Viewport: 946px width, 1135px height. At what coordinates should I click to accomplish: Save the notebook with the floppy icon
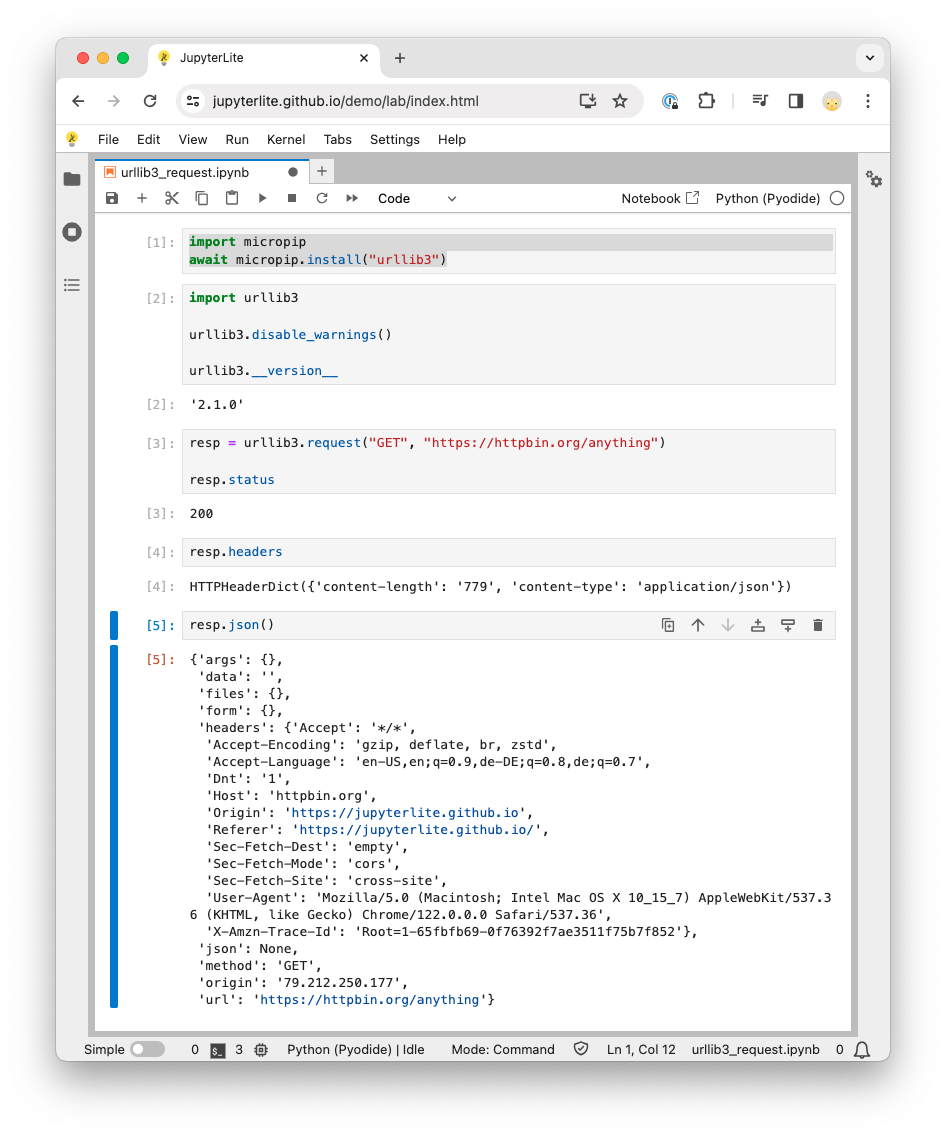click(111, 198)
